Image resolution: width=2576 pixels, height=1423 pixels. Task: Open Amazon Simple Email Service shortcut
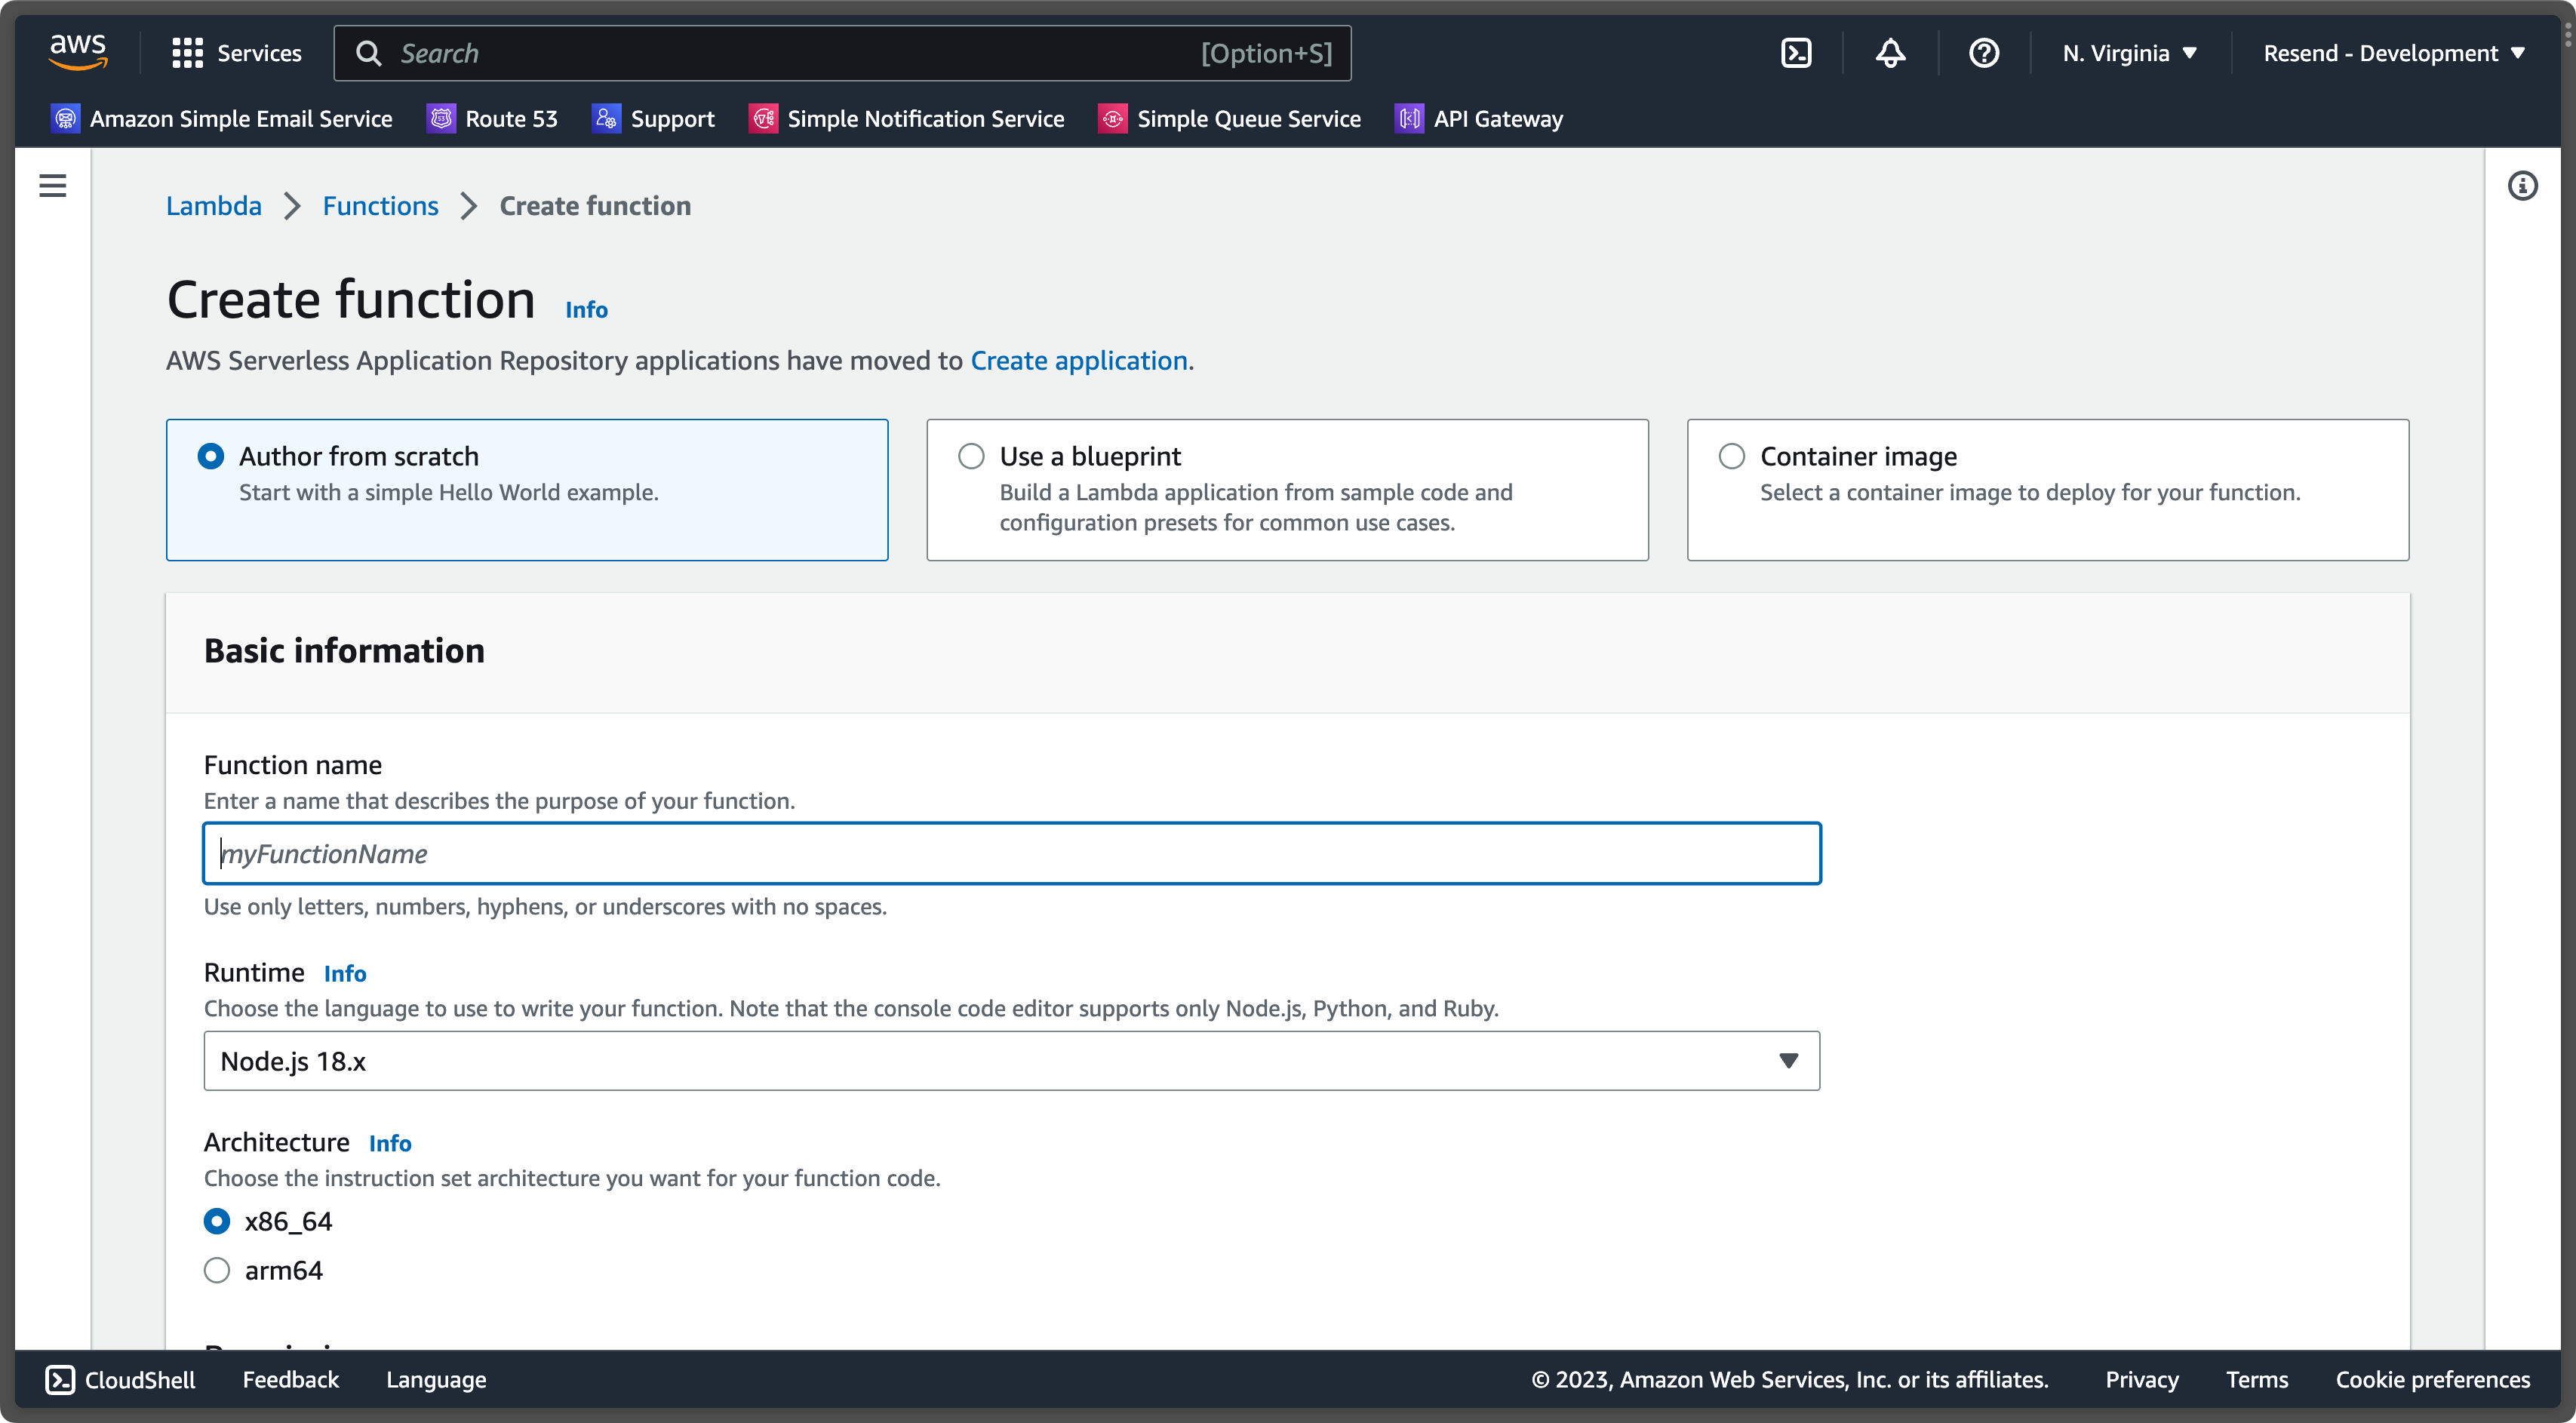coord(241,118)
